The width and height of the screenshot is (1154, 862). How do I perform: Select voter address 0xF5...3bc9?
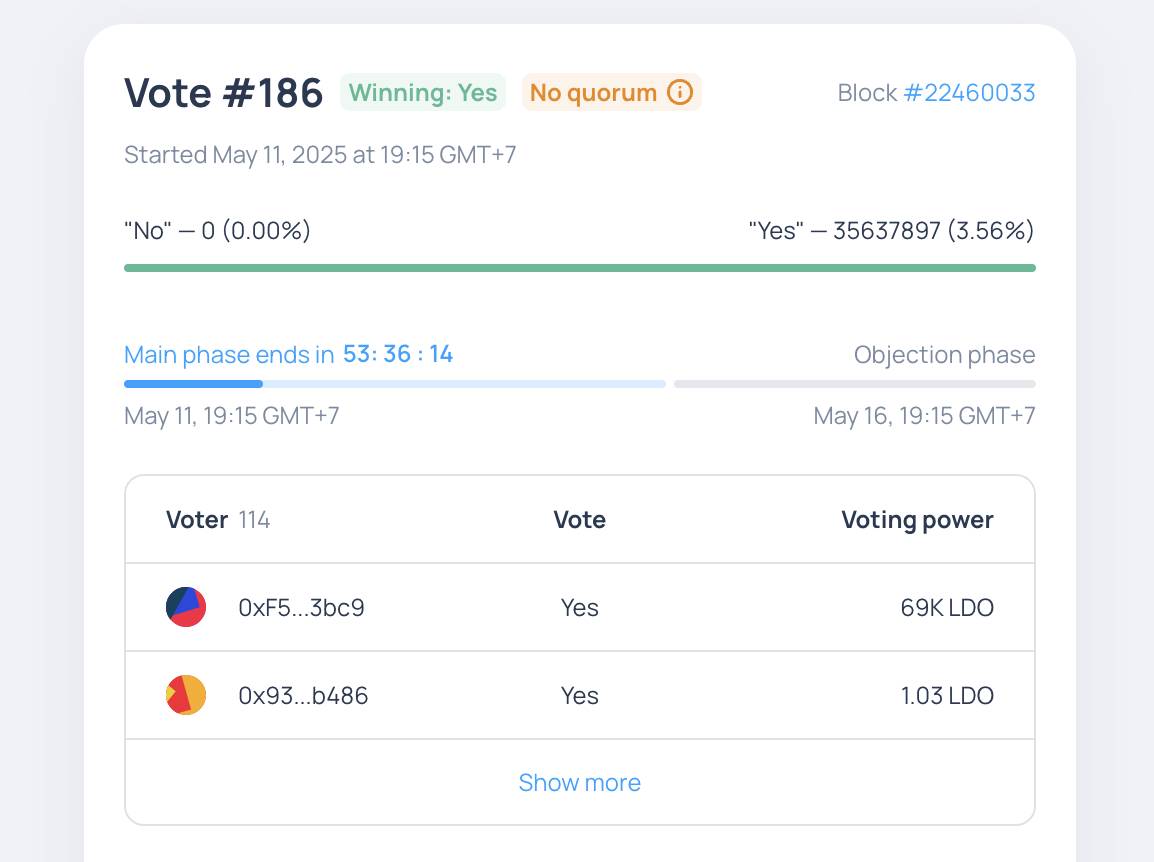301,607
